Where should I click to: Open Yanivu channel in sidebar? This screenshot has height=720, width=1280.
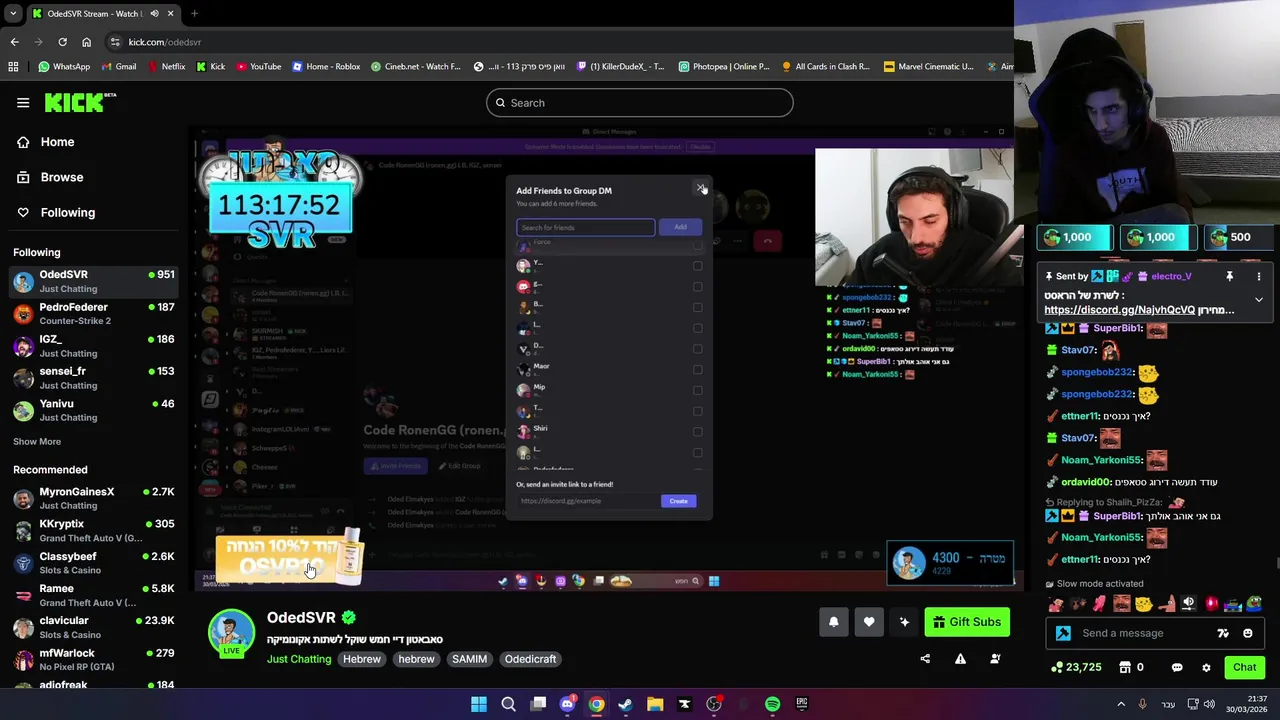(93, 410)
